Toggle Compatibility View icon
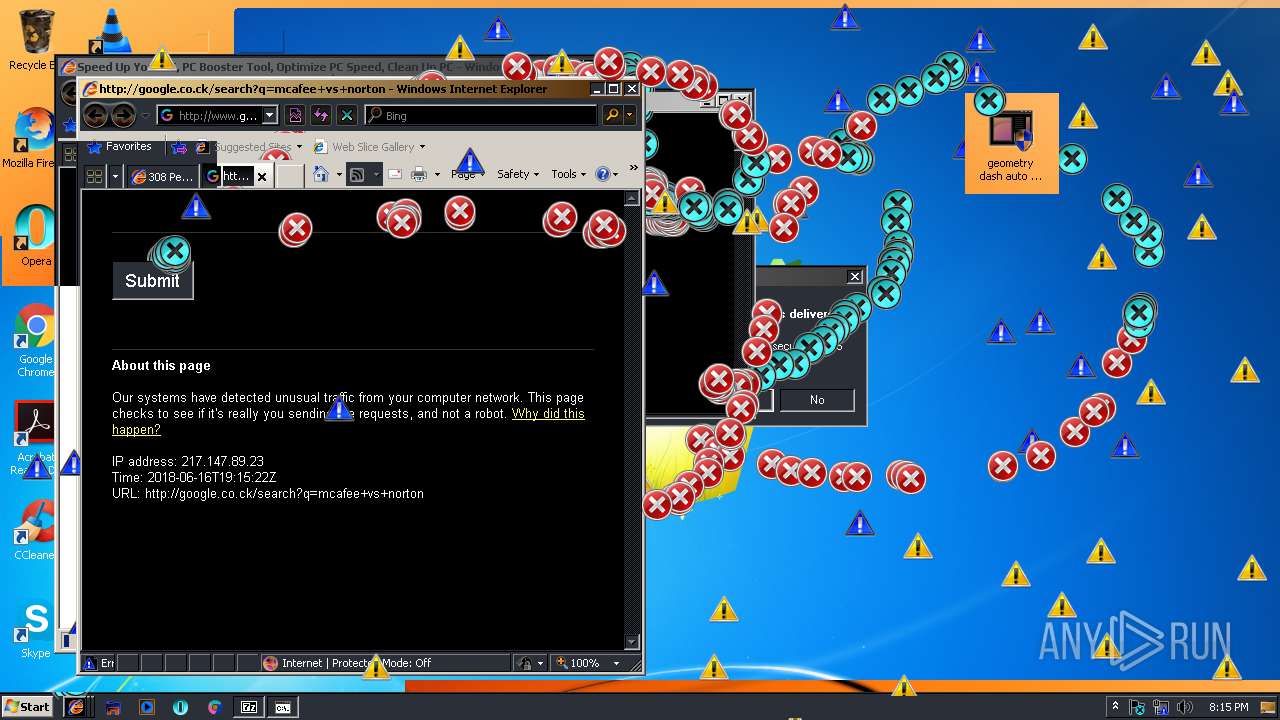The width and height of the screenshot is (1280, 720). coord(296,116)
